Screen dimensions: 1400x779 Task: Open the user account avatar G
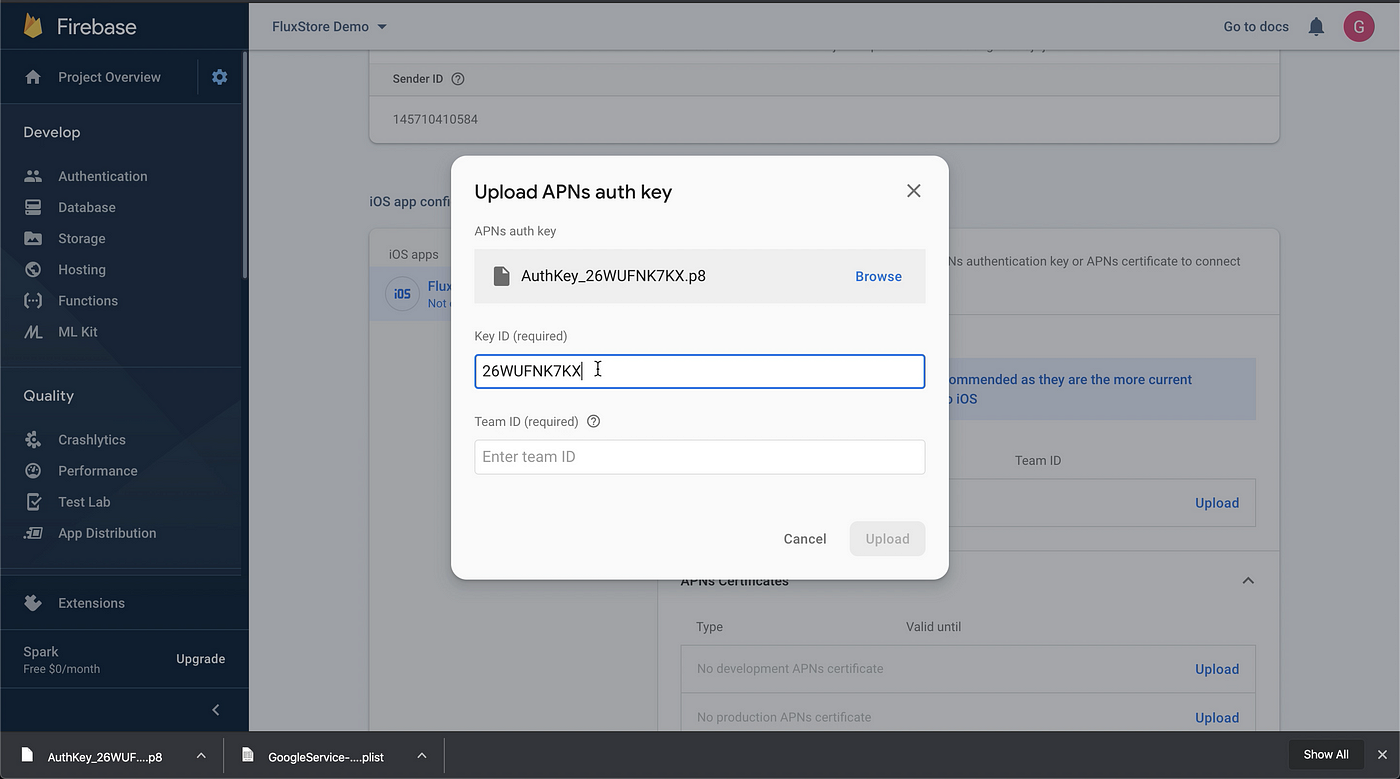tap(1358, 27)
